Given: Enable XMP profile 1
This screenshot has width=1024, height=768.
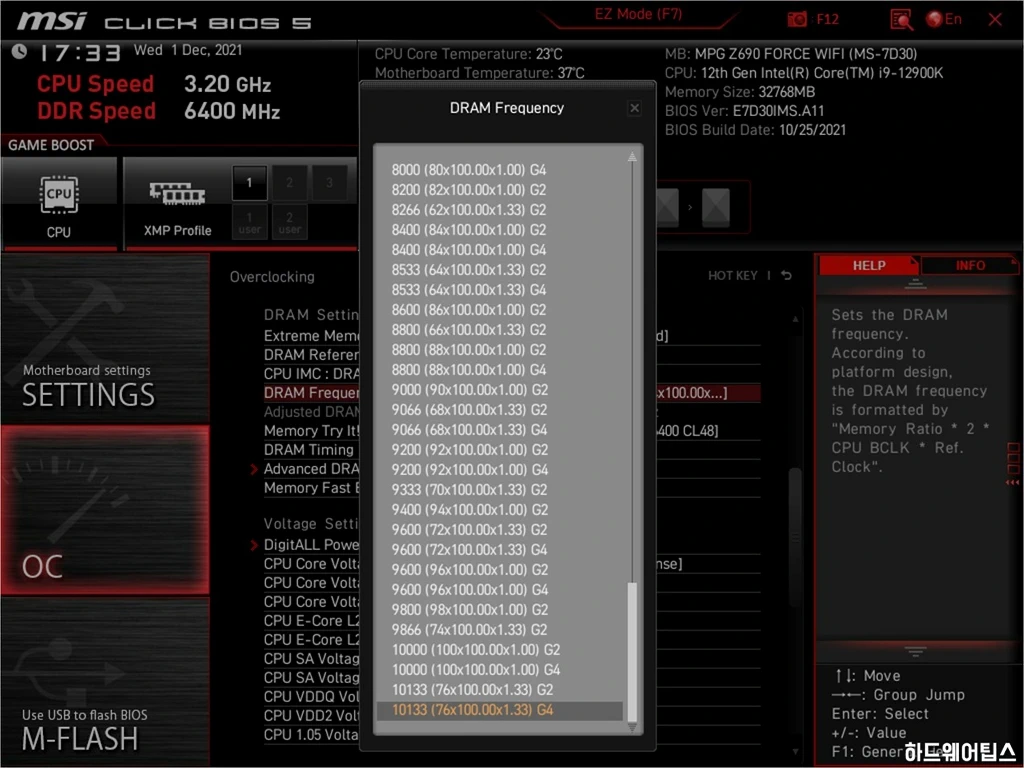Looking at the screenshot, I should (249, 183).
